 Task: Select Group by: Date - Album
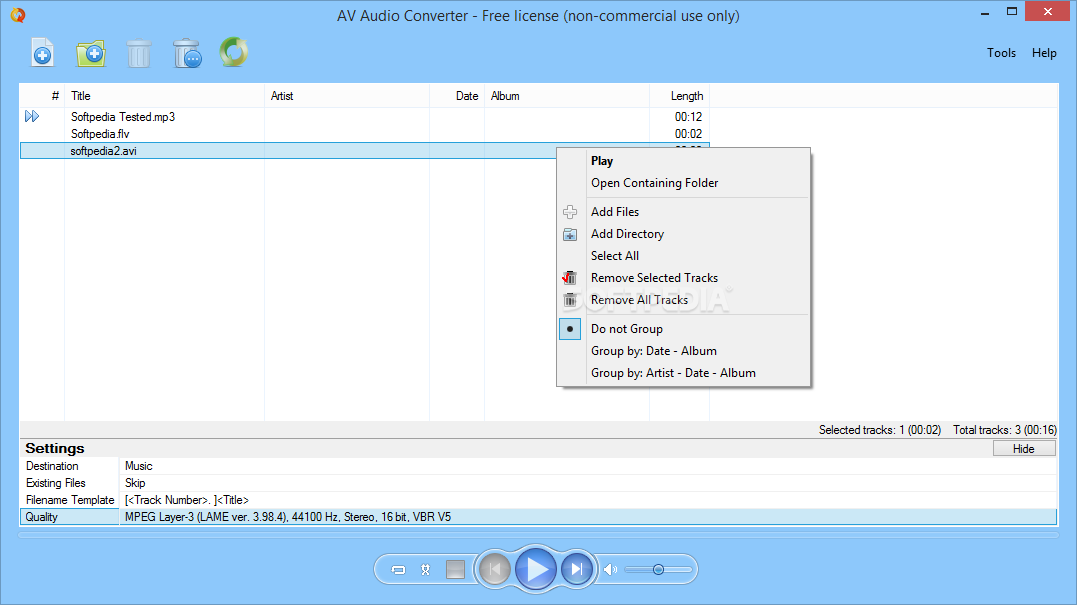click(653, 351)
